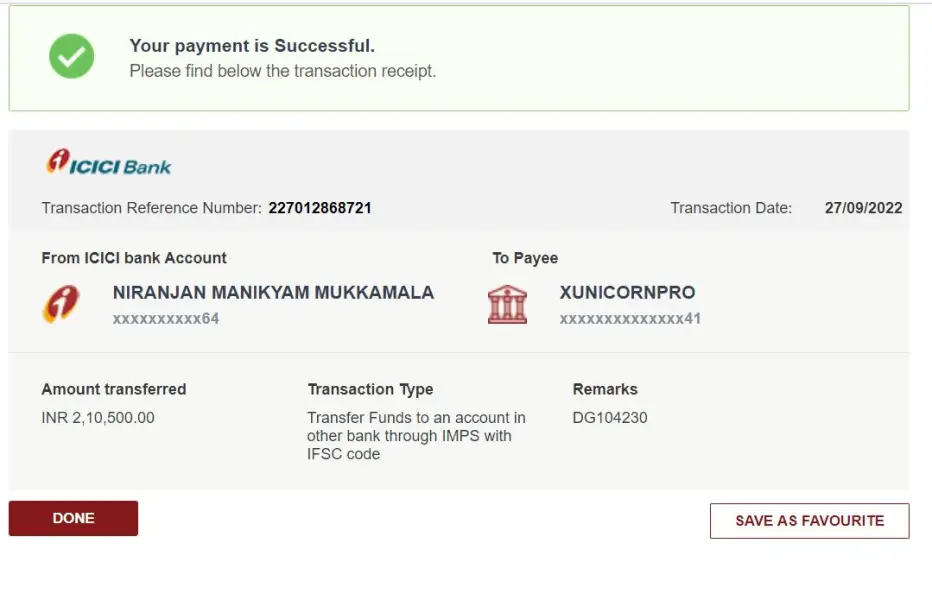Click the payee name XUNICORNPRO

click(627, 293)
